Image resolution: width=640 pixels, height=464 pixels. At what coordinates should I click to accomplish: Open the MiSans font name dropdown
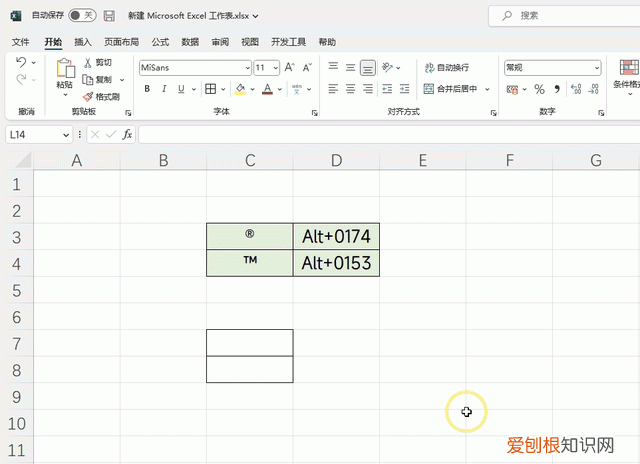point(247,68)
